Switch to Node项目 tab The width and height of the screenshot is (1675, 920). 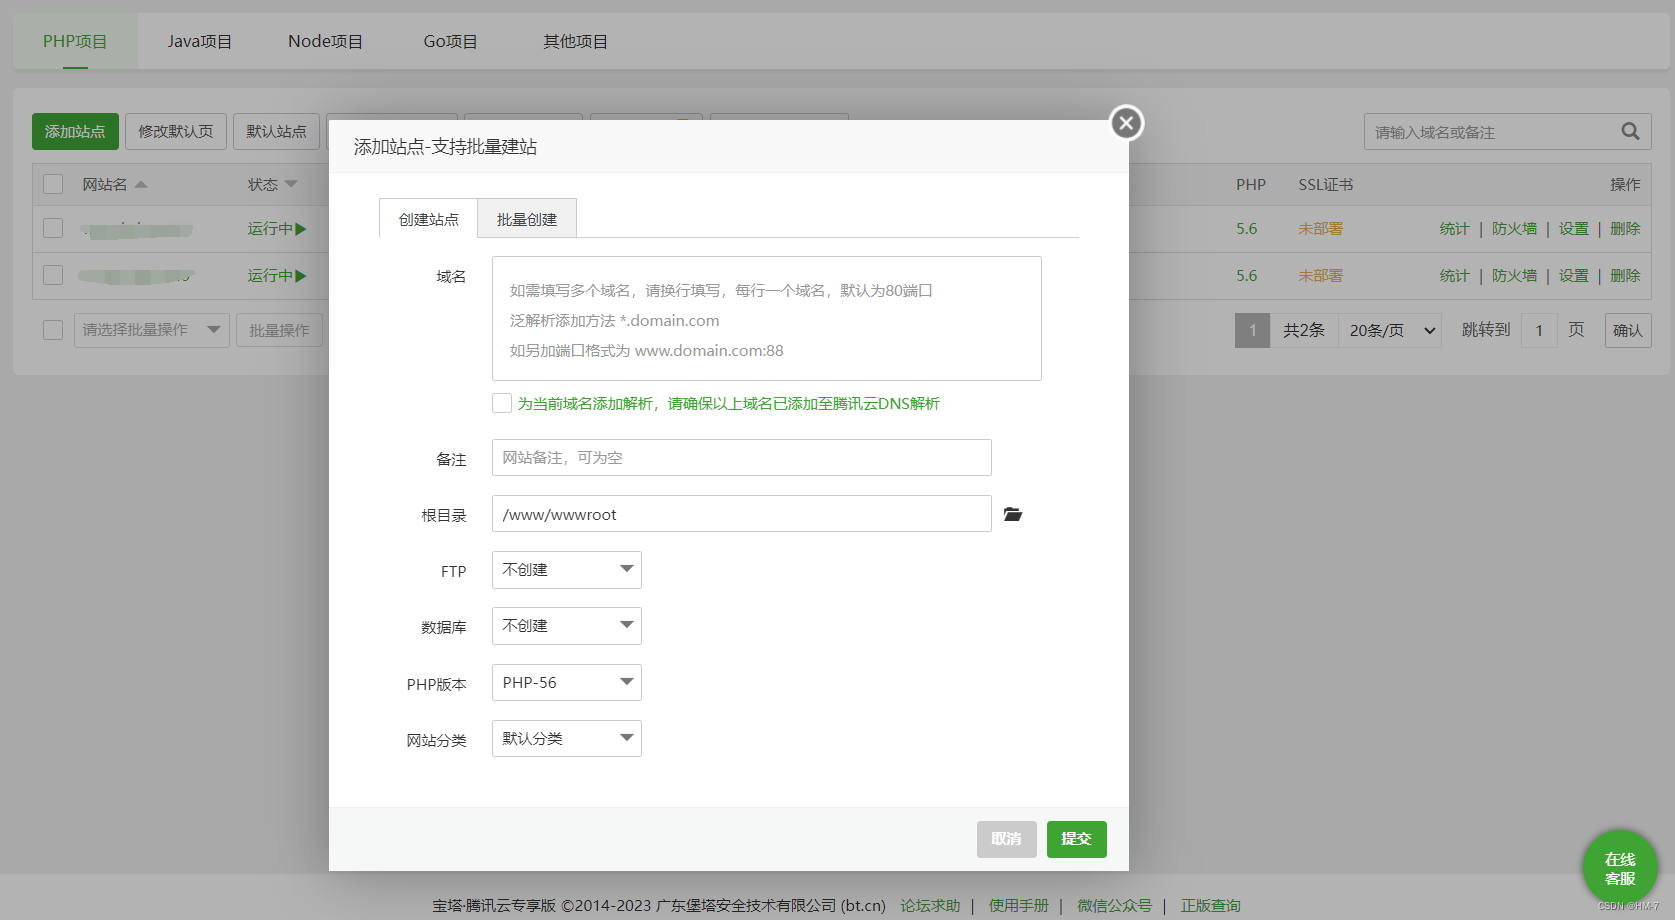click(x=325, y=41)
